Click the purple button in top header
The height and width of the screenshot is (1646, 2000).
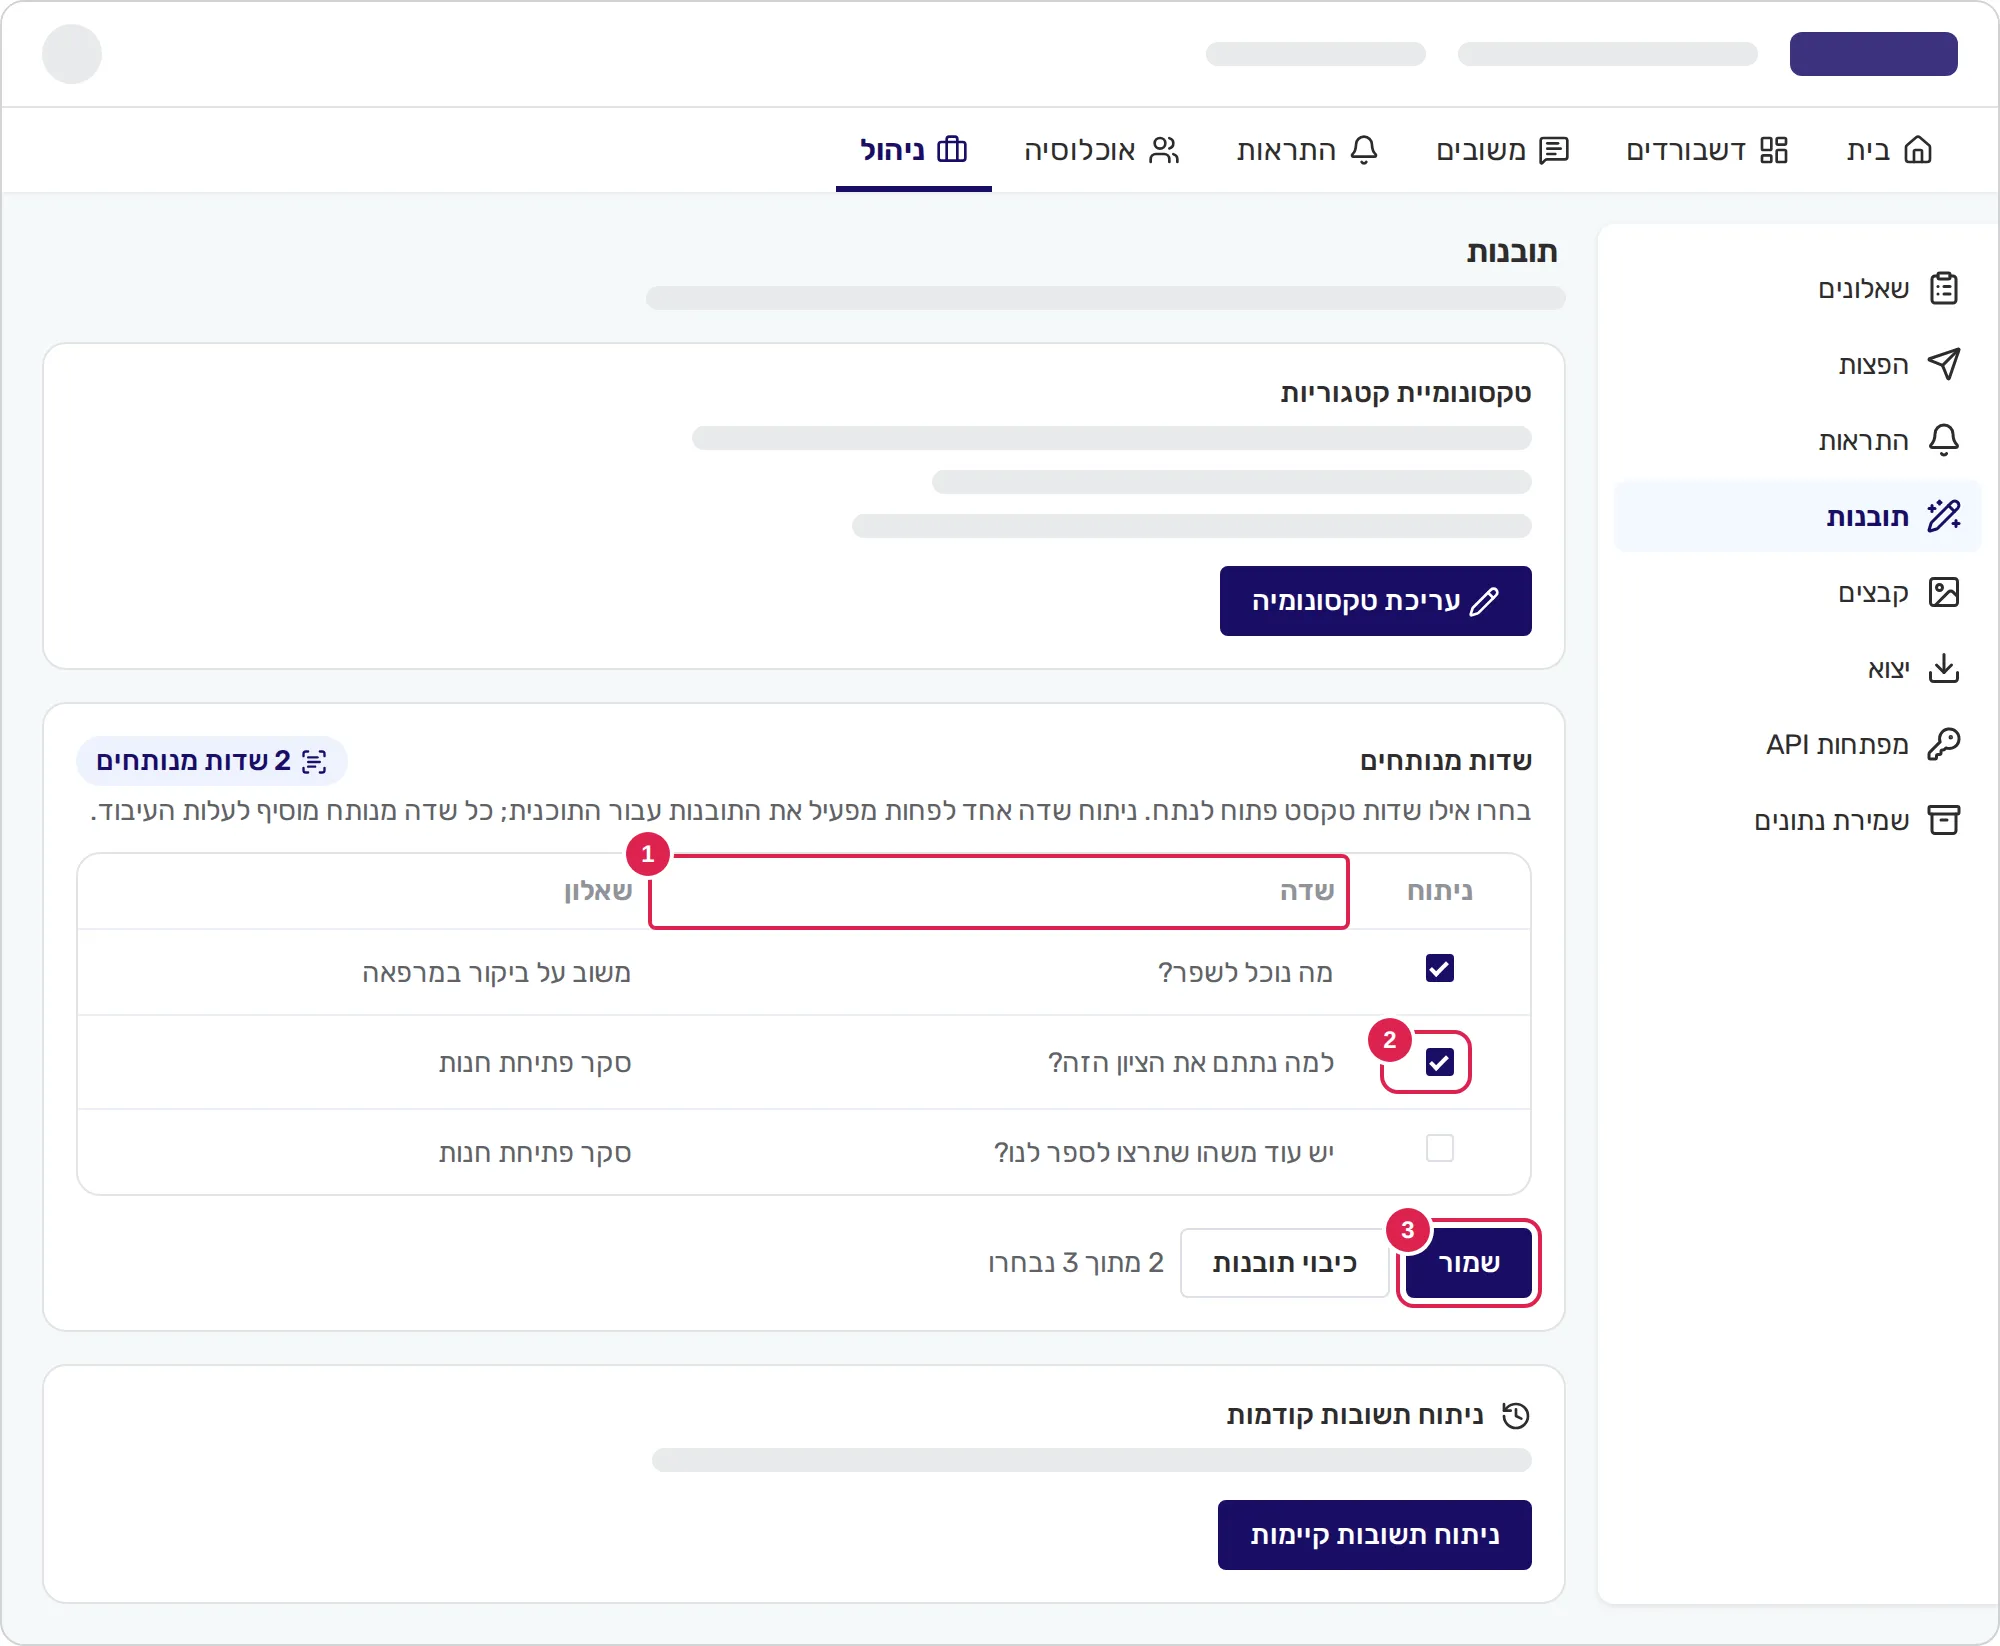[x=1874, y=54]
